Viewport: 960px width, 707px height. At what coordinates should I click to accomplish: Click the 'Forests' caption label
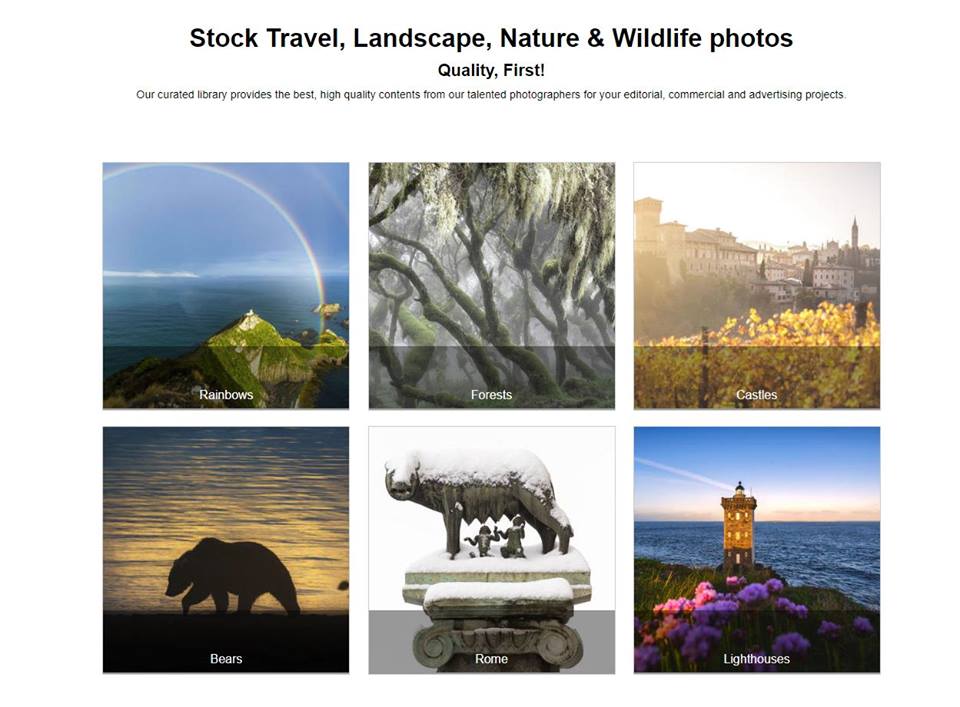(491, 395)
